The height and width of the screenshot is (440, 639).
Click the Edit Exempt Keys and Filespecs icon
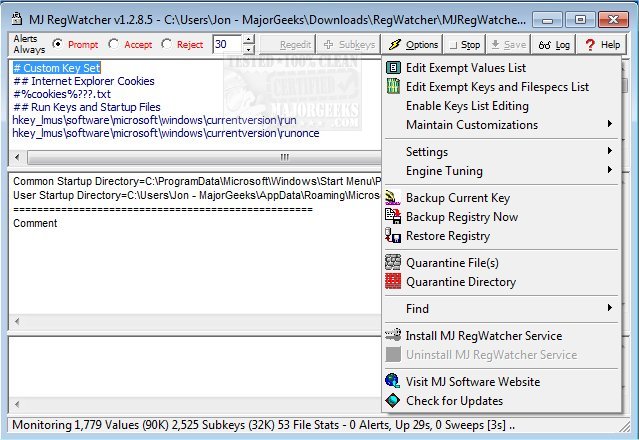393,86
